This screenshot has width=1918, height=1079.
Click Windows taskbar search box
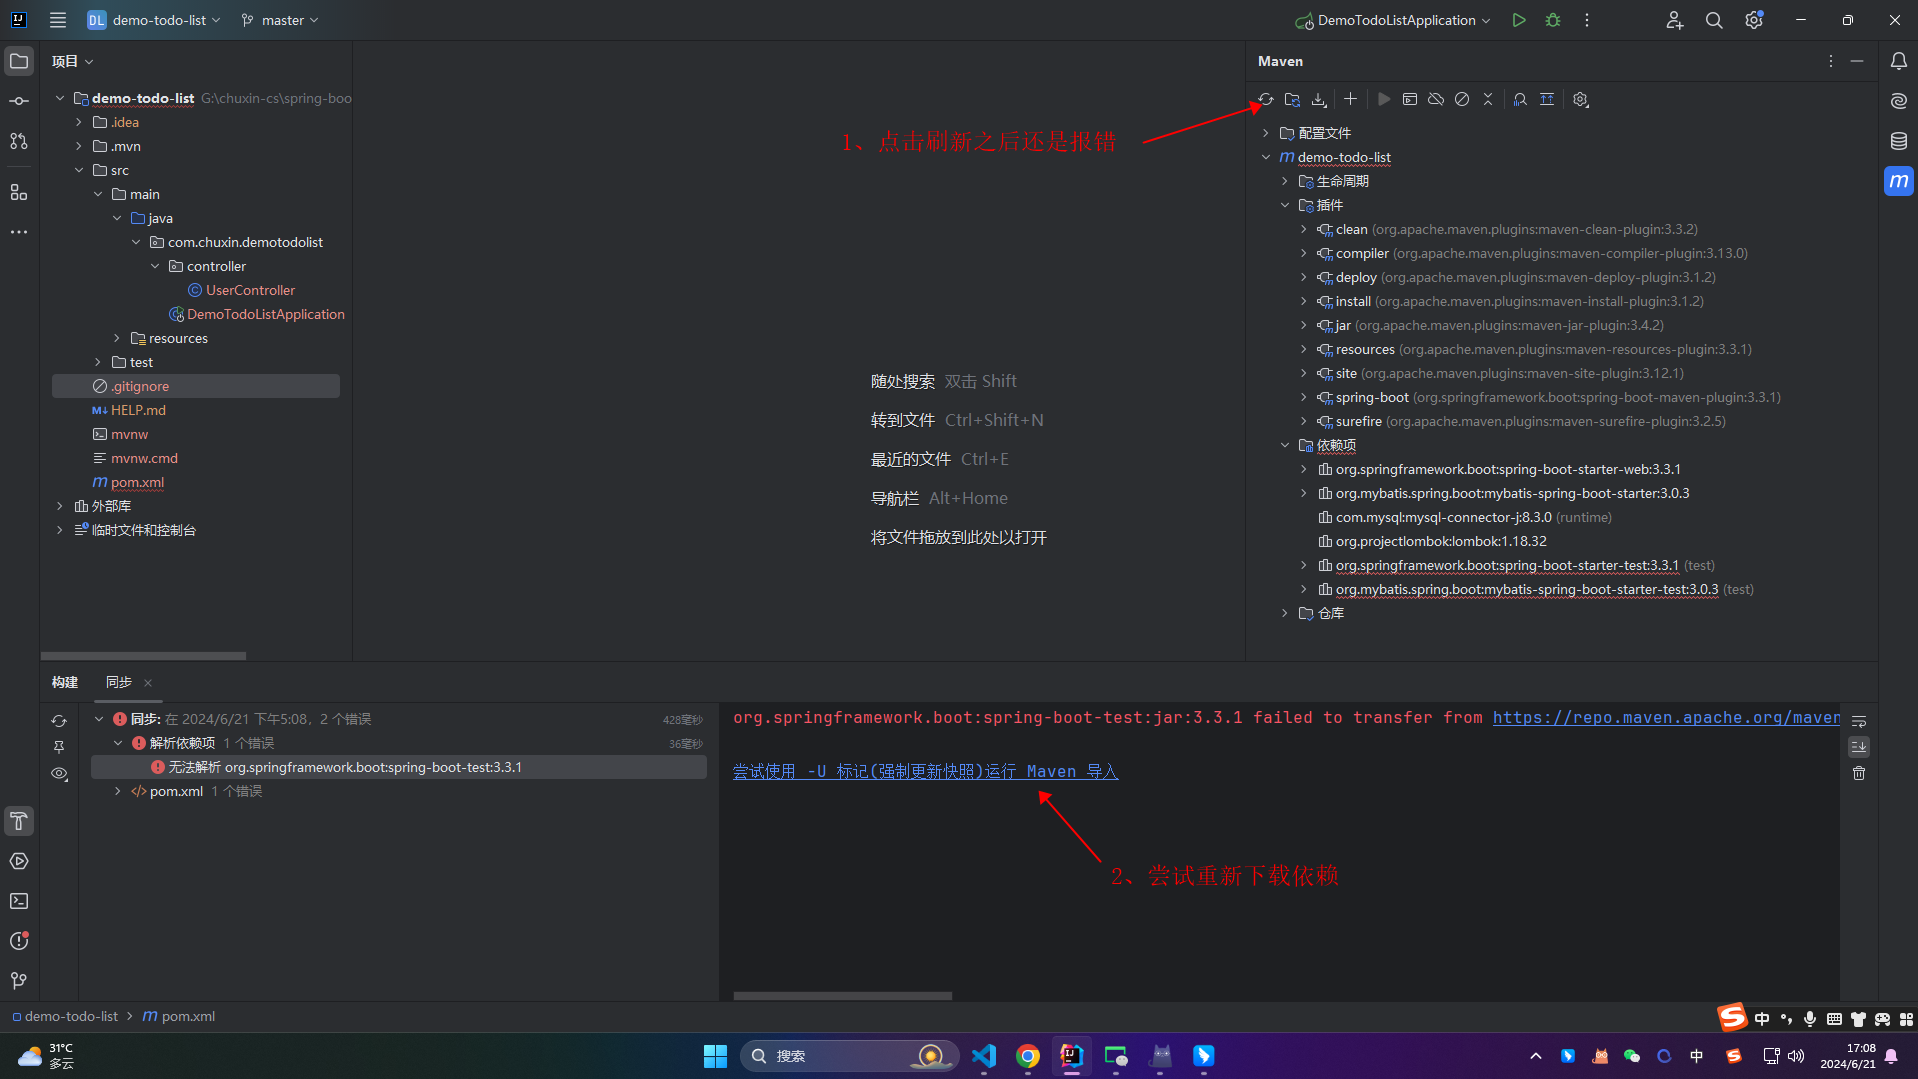[849, 1056]
